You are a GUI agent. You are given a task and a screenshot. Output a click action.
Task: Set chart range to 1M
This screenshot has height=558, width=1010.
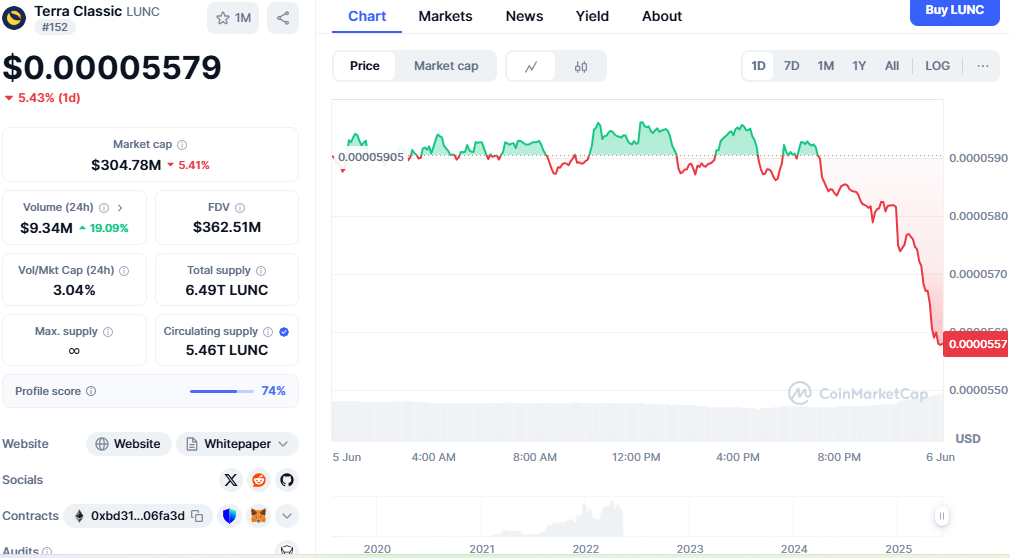click(826, 66)
